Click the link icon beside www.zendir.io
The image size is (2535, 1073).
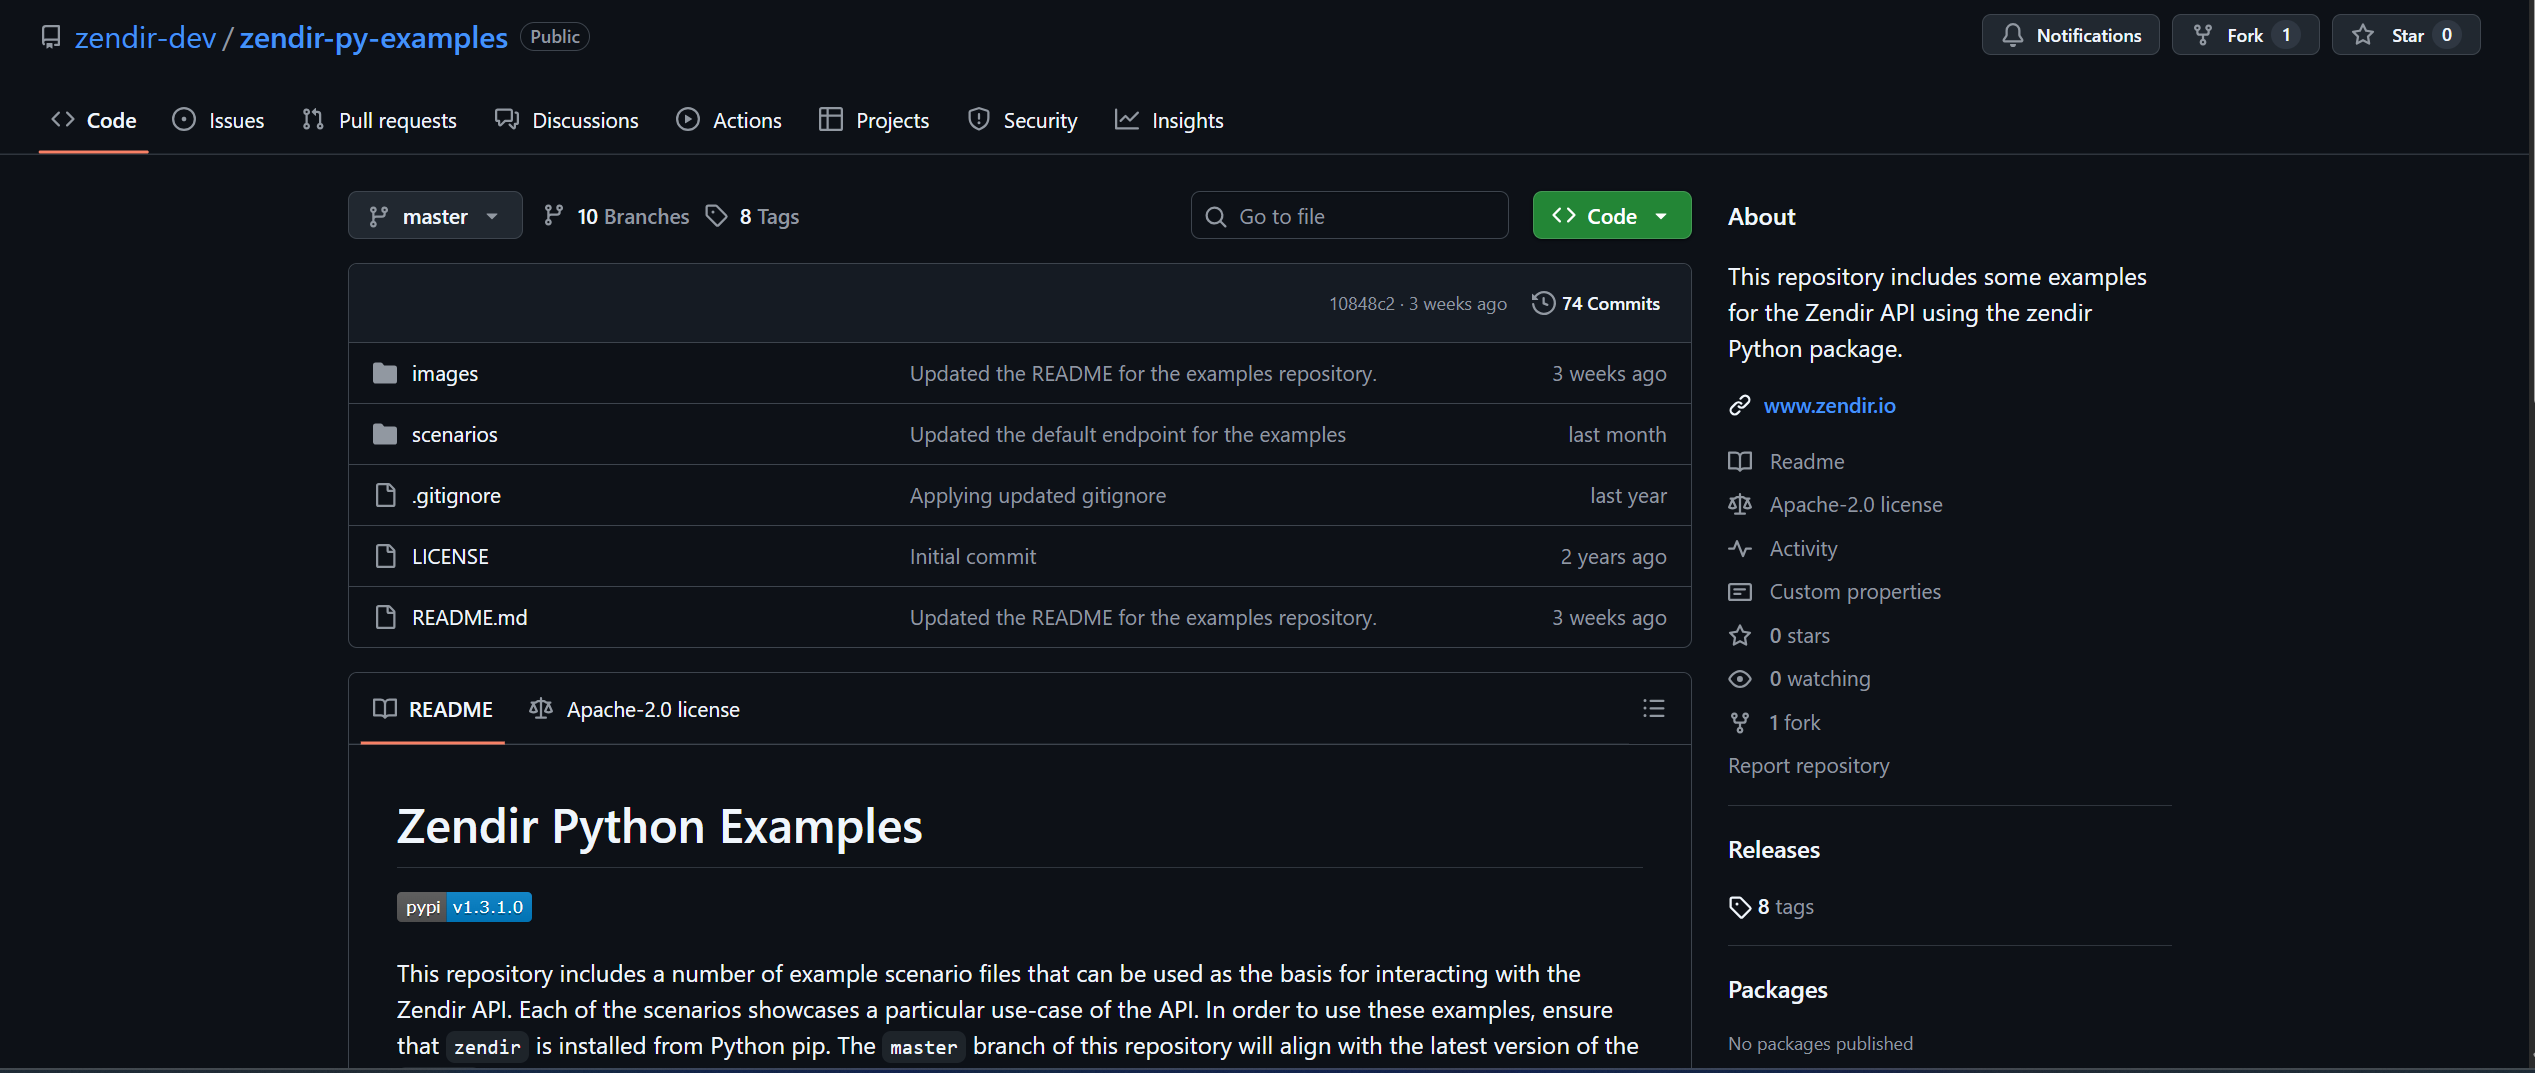(x=1740, y=405)
